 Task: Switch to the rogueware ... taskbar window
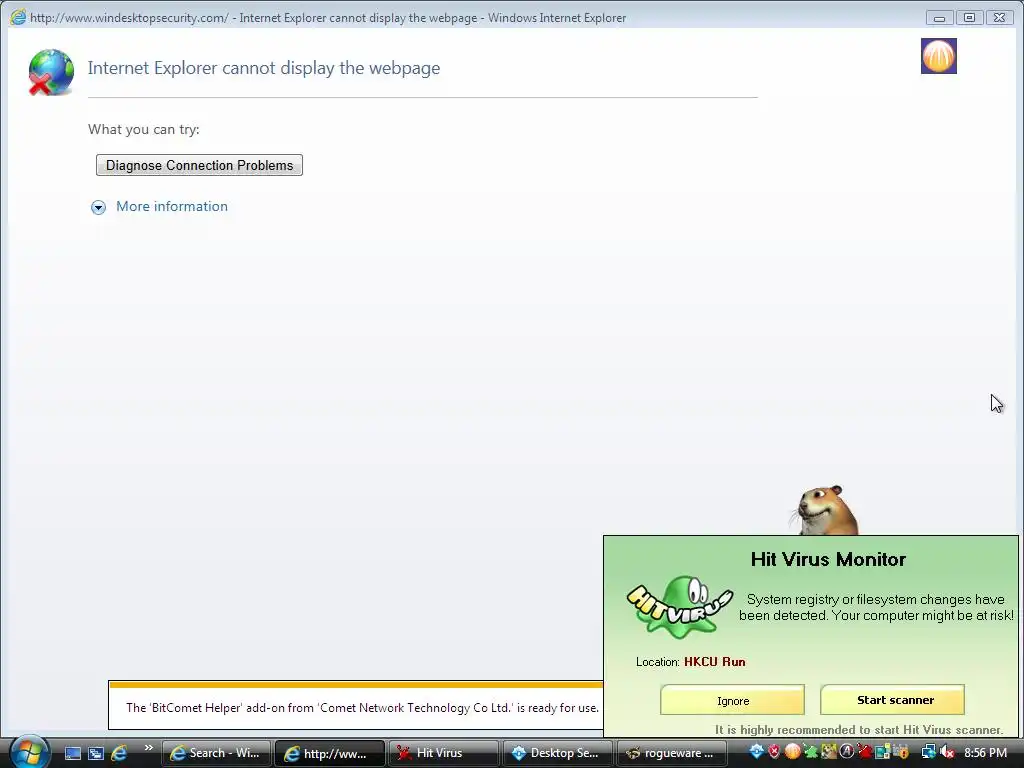(672, 753)
